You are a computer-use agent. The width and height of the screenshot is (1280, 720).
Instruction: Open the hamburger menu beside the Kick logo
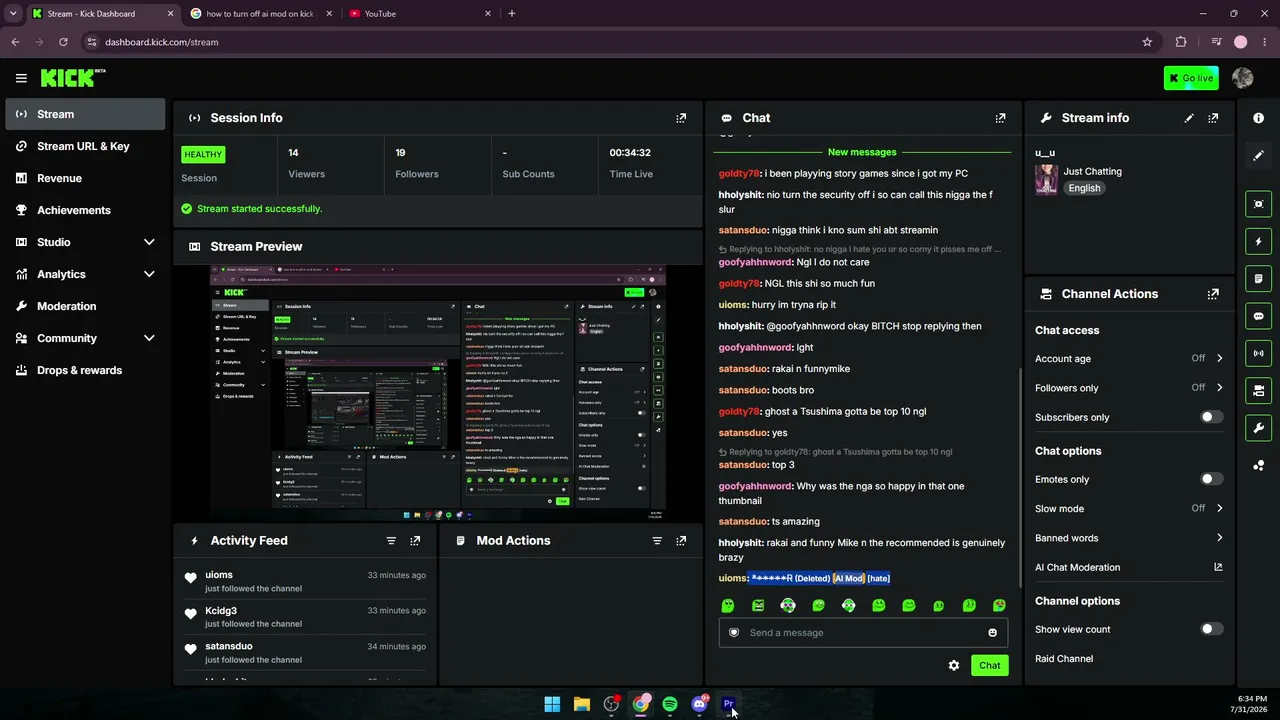(x=21, y=78)
